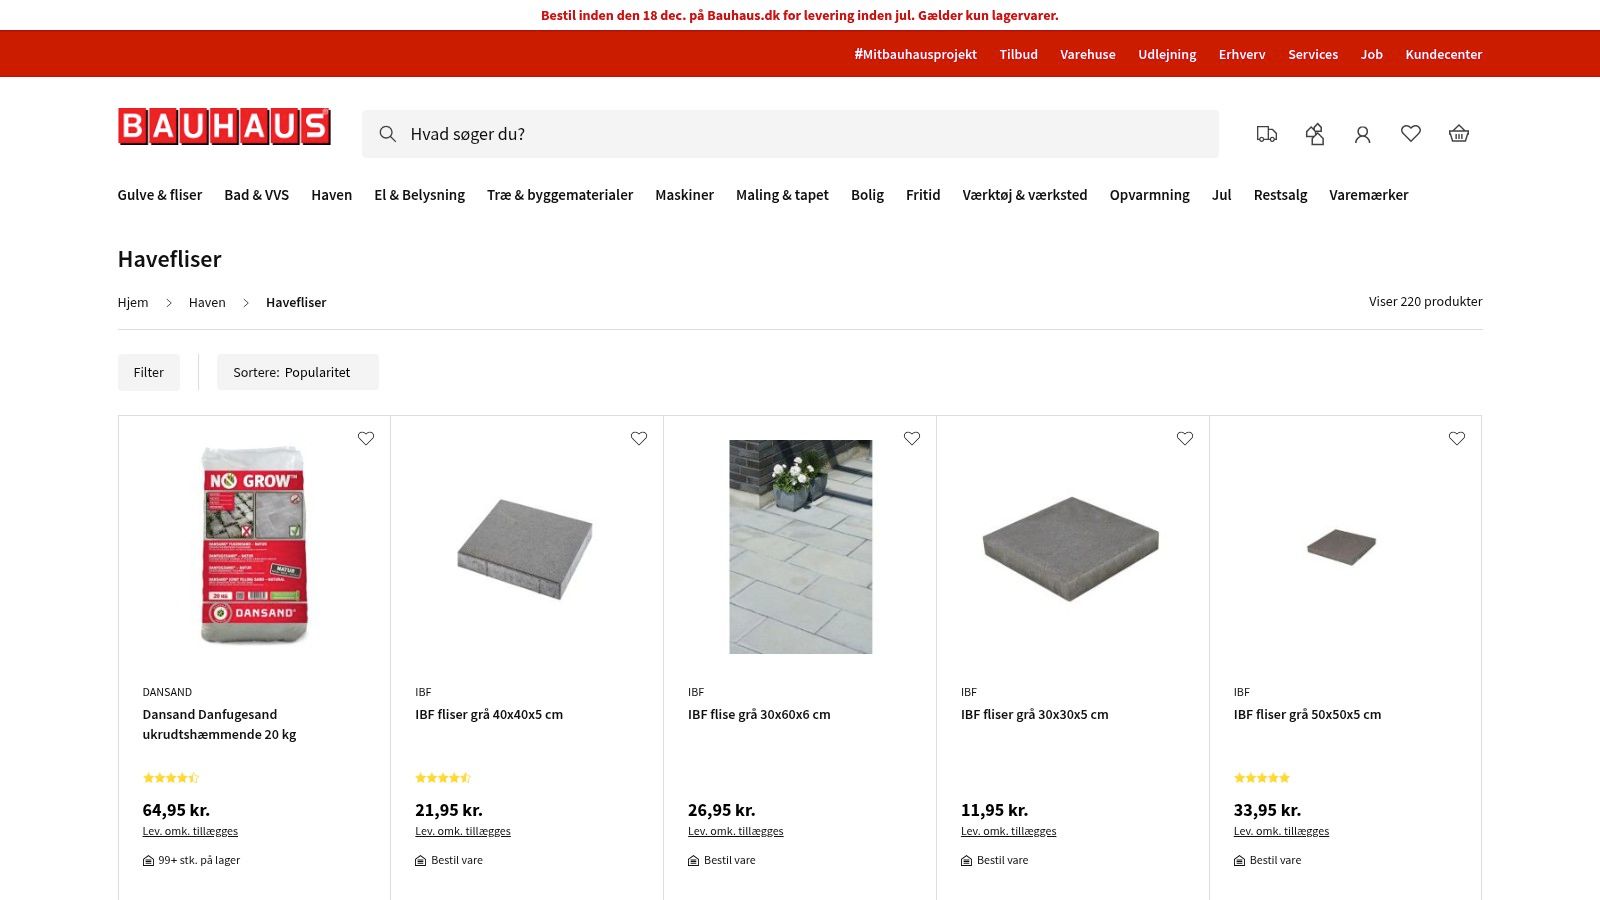Viewport: 1600px width, 900px height.
Task: Open Gulve & fliser menu
Action: pyautogui.click(x=160, y=195)
